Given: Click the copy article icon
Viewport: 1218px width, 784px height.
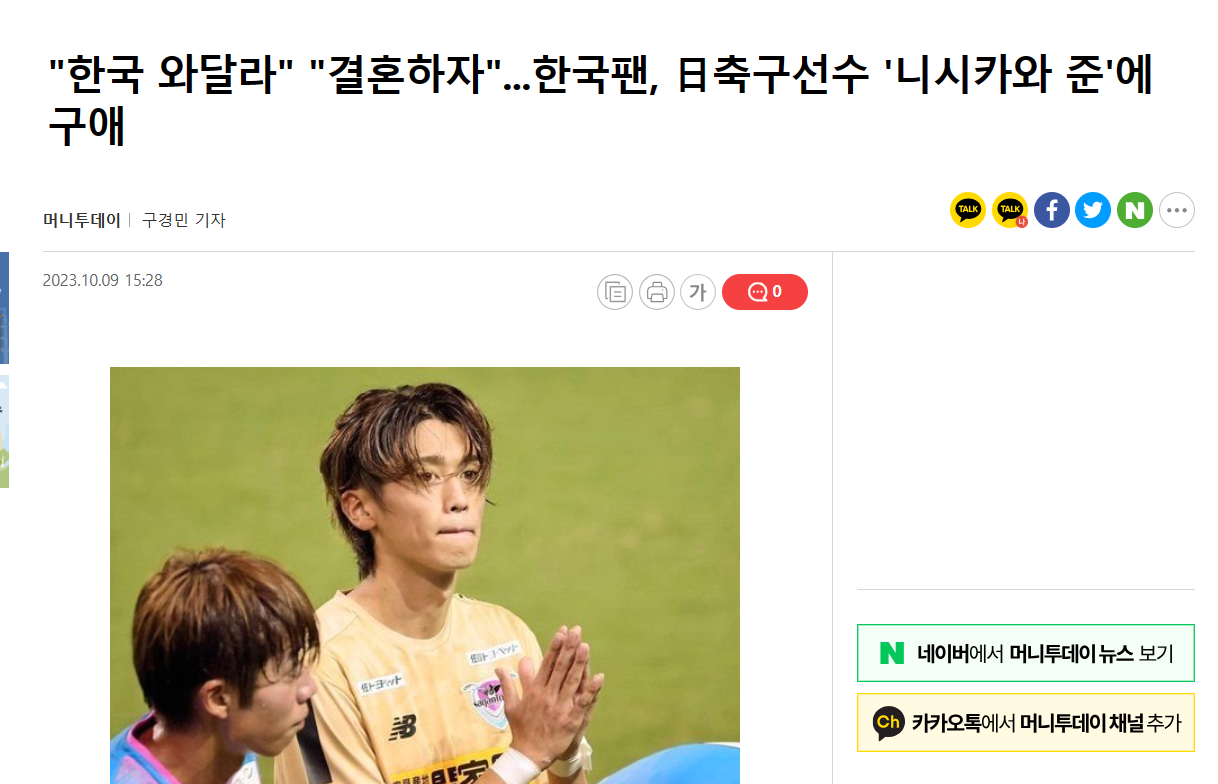Looking at the screenshot, I should coord(615,292).
